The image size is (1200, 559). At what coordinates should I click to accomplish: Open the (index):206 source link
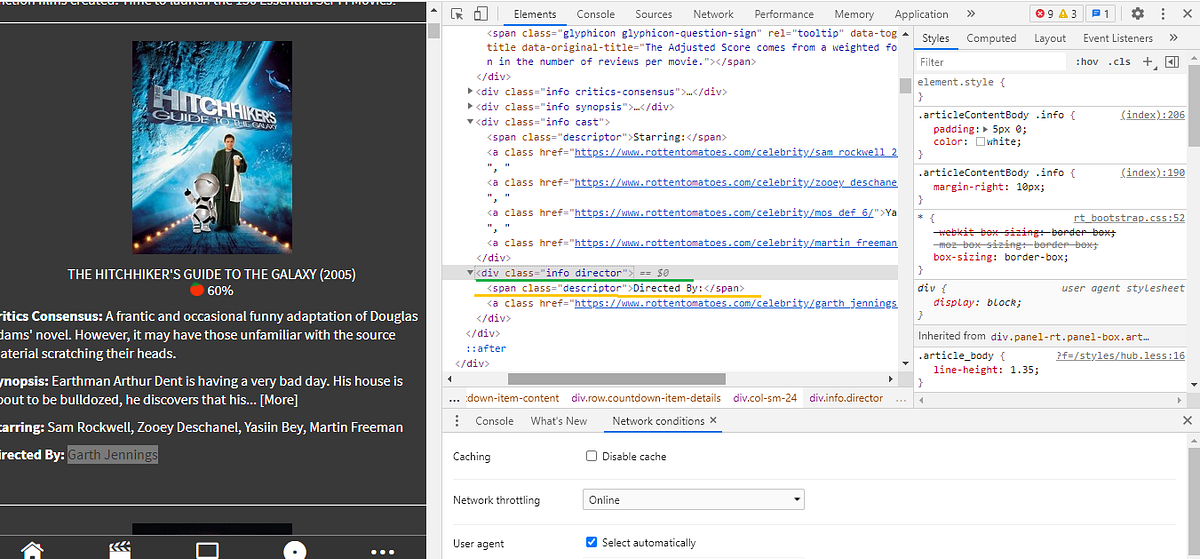click(x=1152, y=115)
